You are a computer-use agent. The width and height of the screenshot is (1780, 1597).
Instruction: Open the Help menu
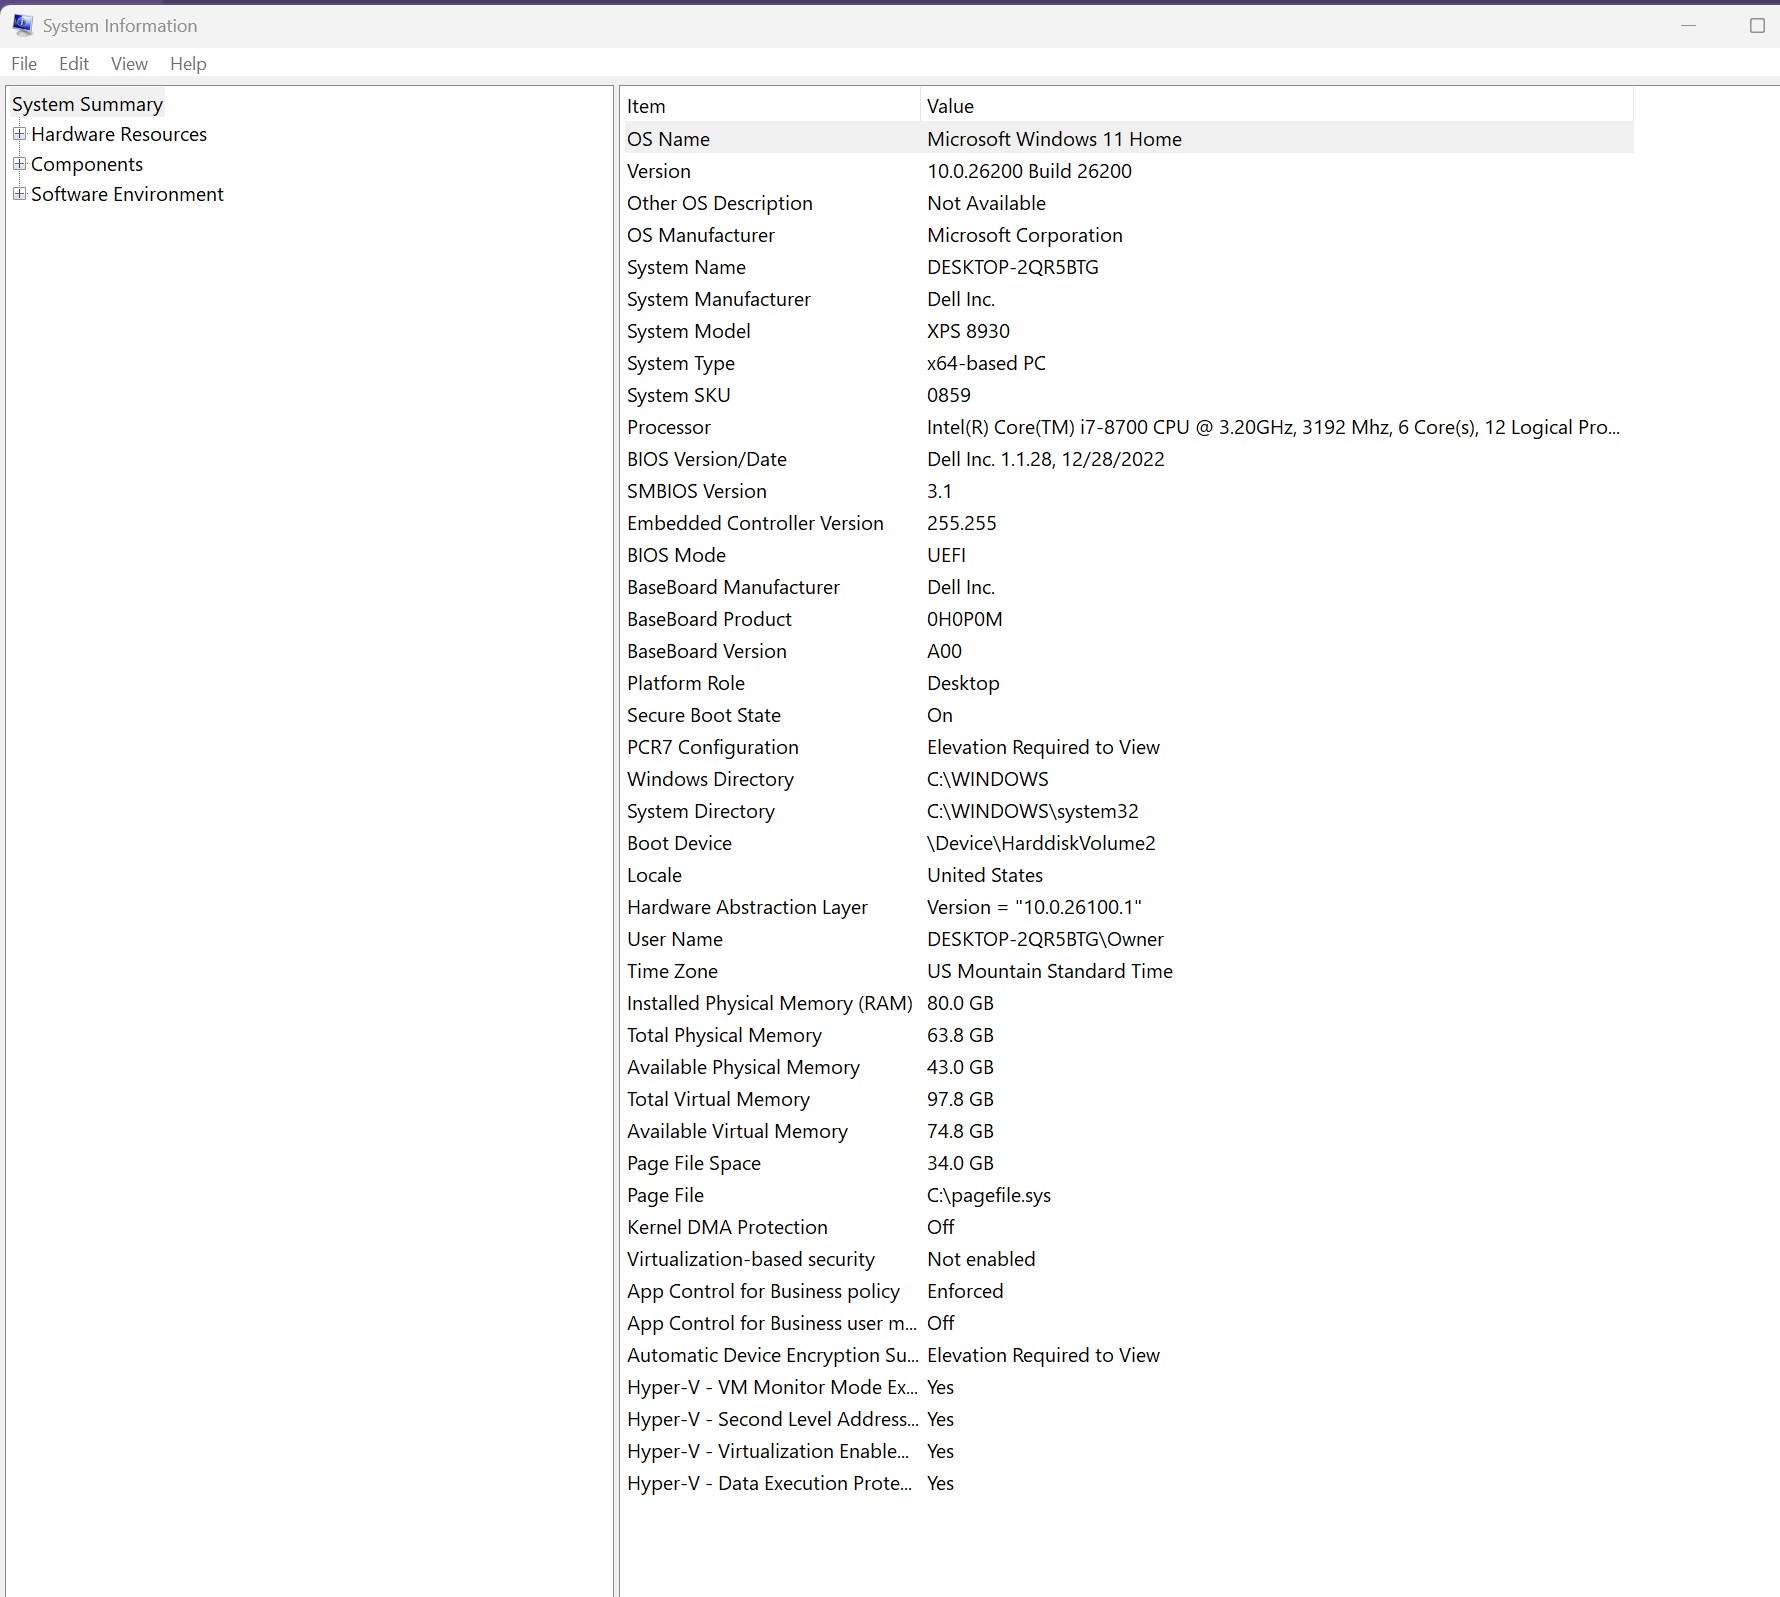coord(188,64)
